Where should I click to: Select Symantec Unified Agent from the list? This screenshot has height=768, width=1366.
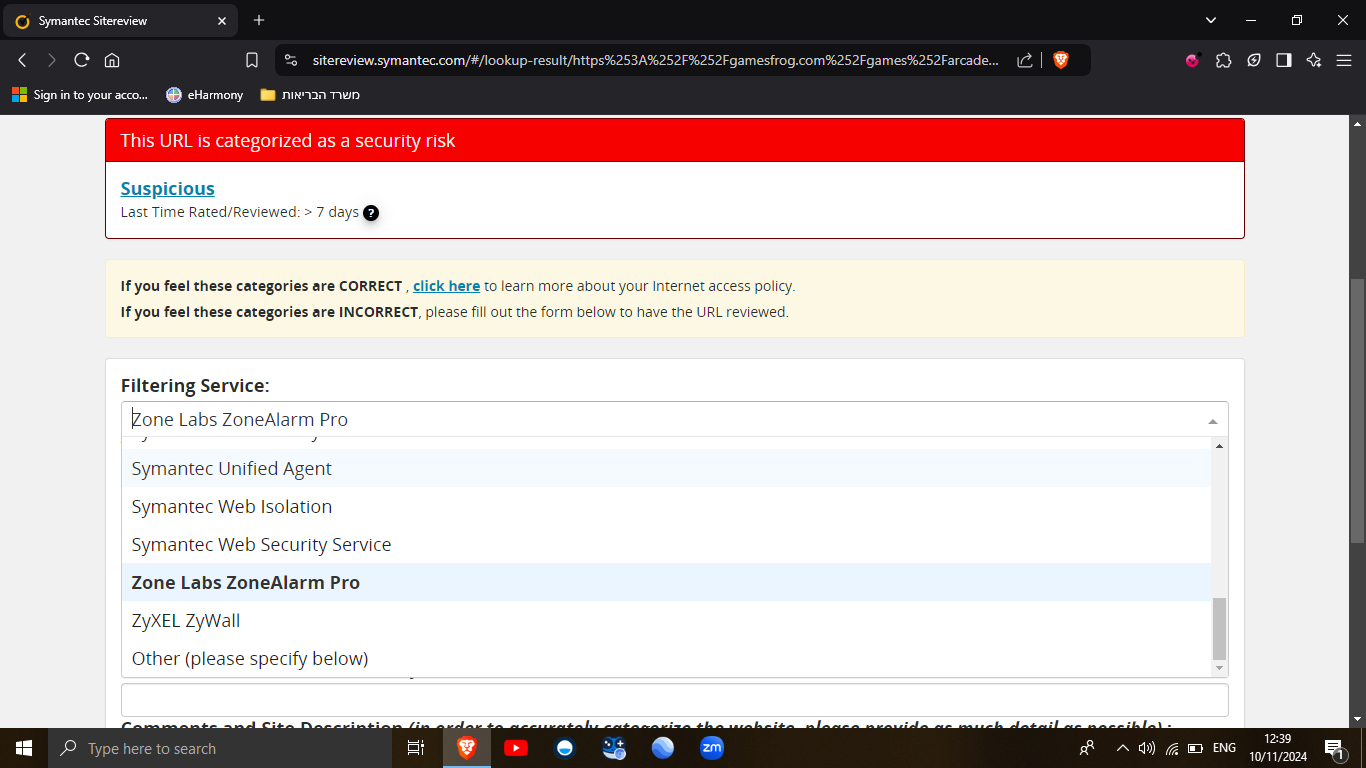click(x=666, y=468)
